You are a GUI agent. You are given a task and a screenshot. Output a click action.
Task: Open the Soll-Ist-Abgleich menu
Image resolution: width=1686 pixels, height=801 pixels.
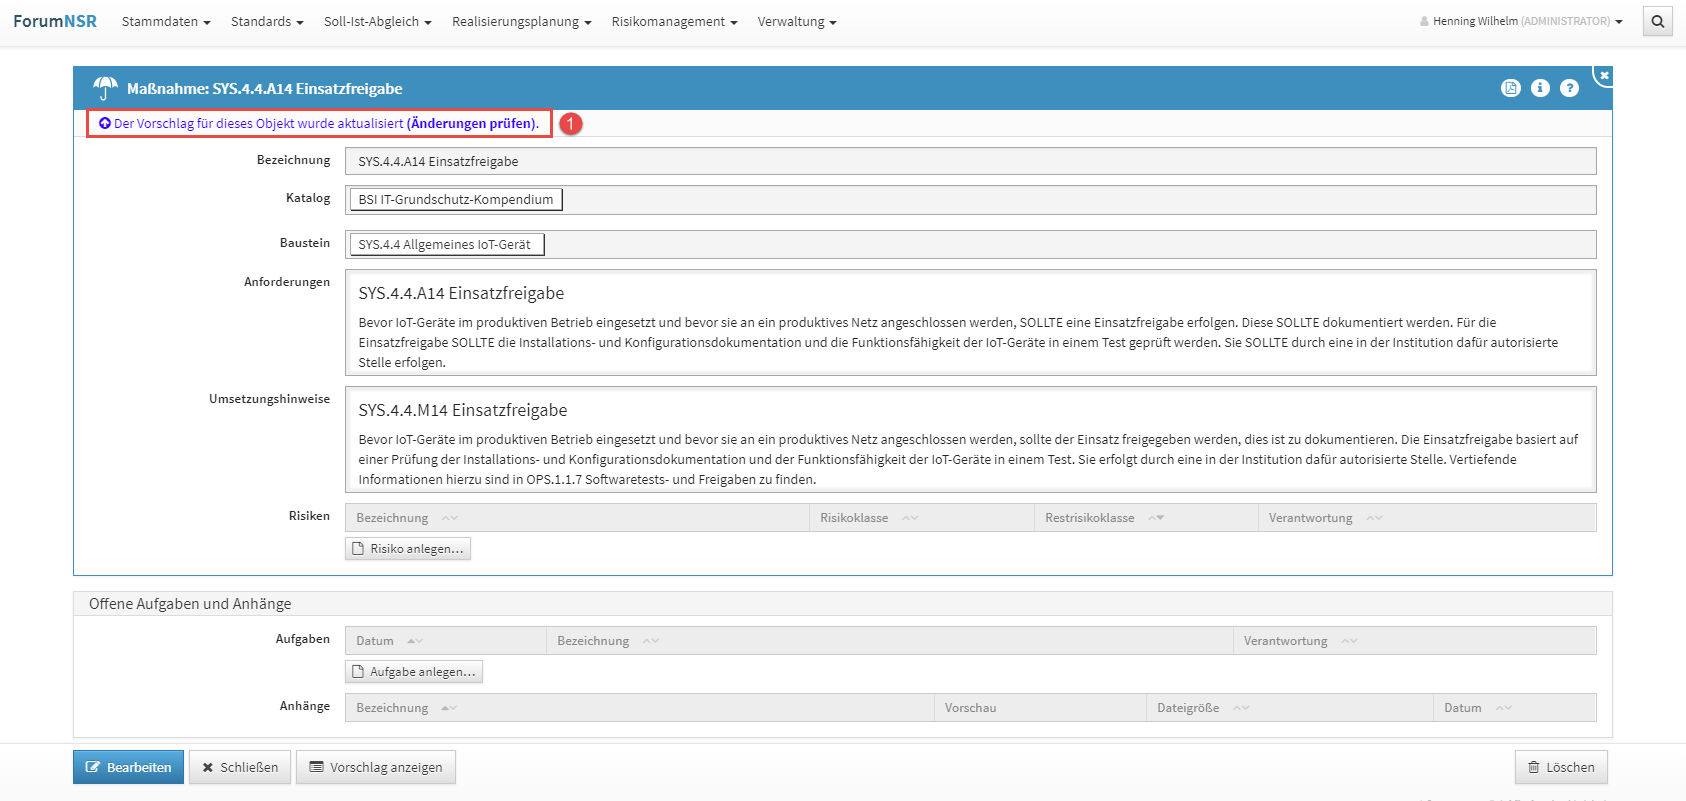(377, 21)
